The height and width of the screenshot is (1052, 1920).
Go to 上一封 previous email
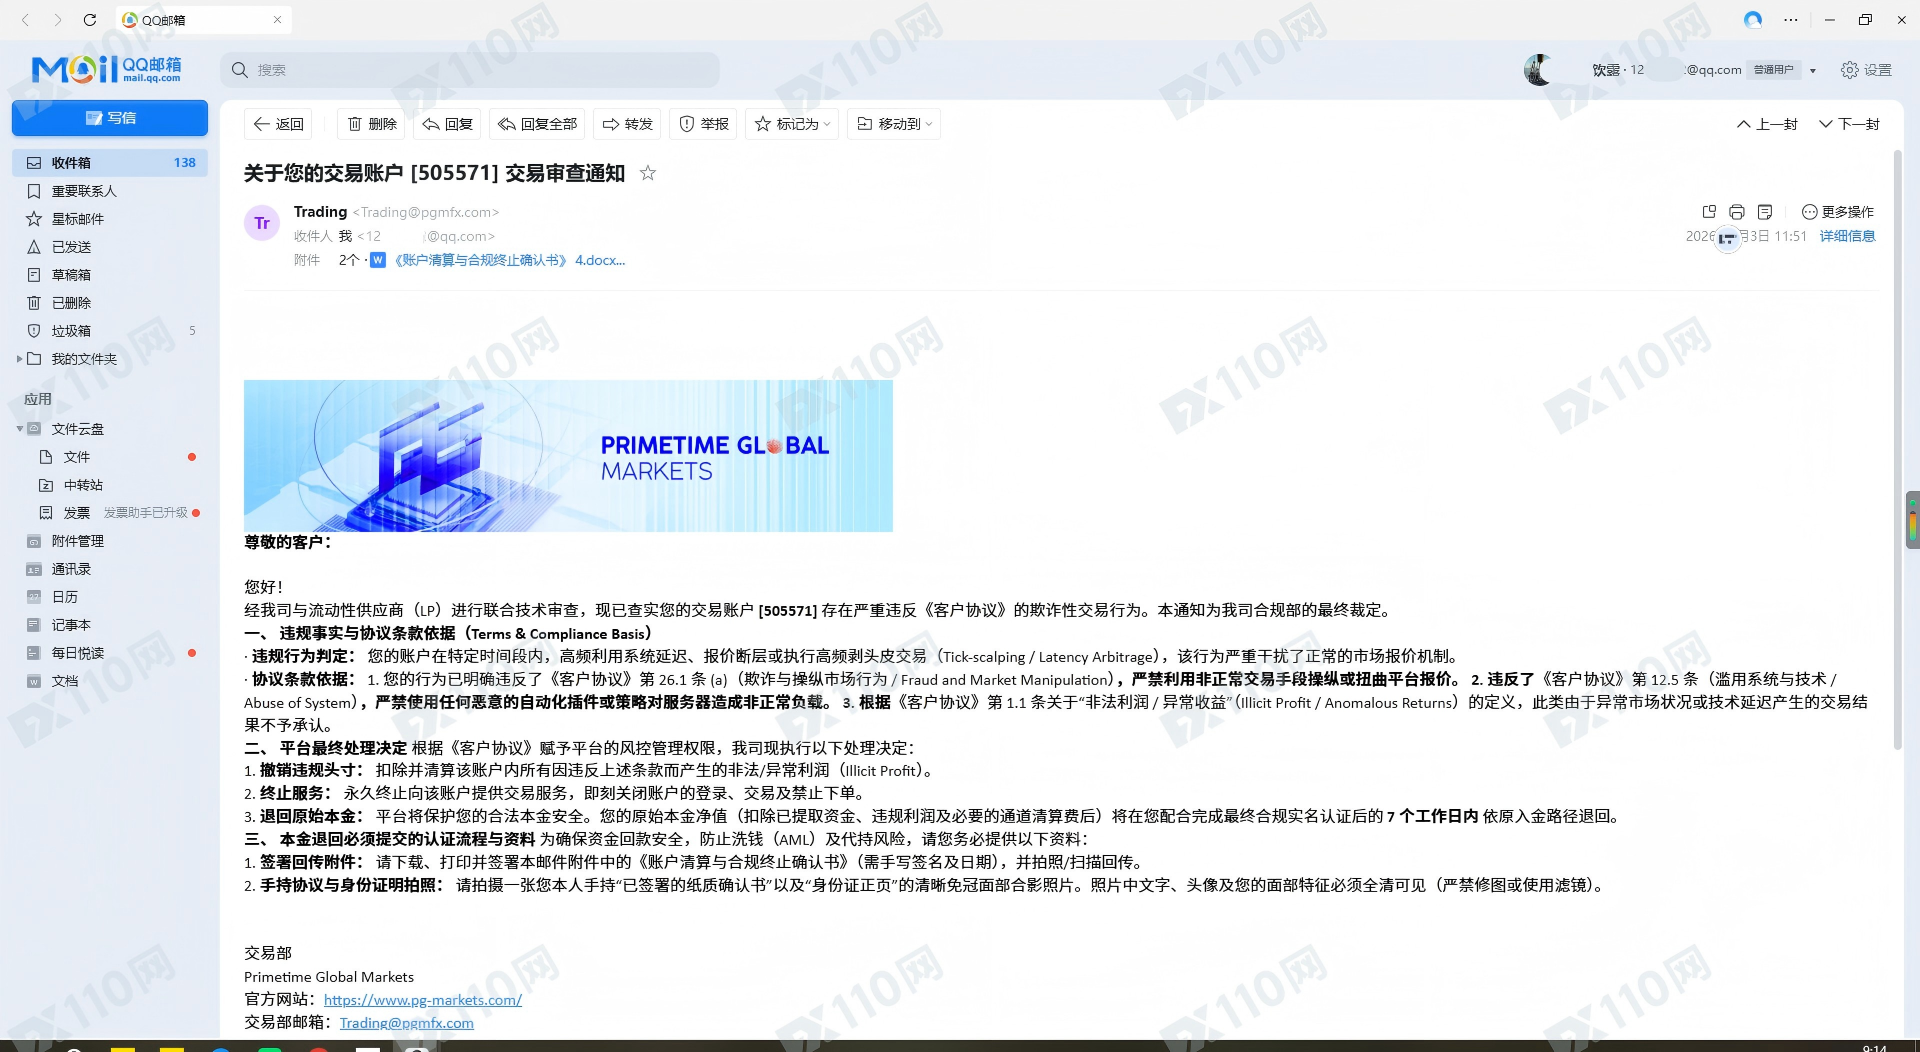pos(1767,124)
